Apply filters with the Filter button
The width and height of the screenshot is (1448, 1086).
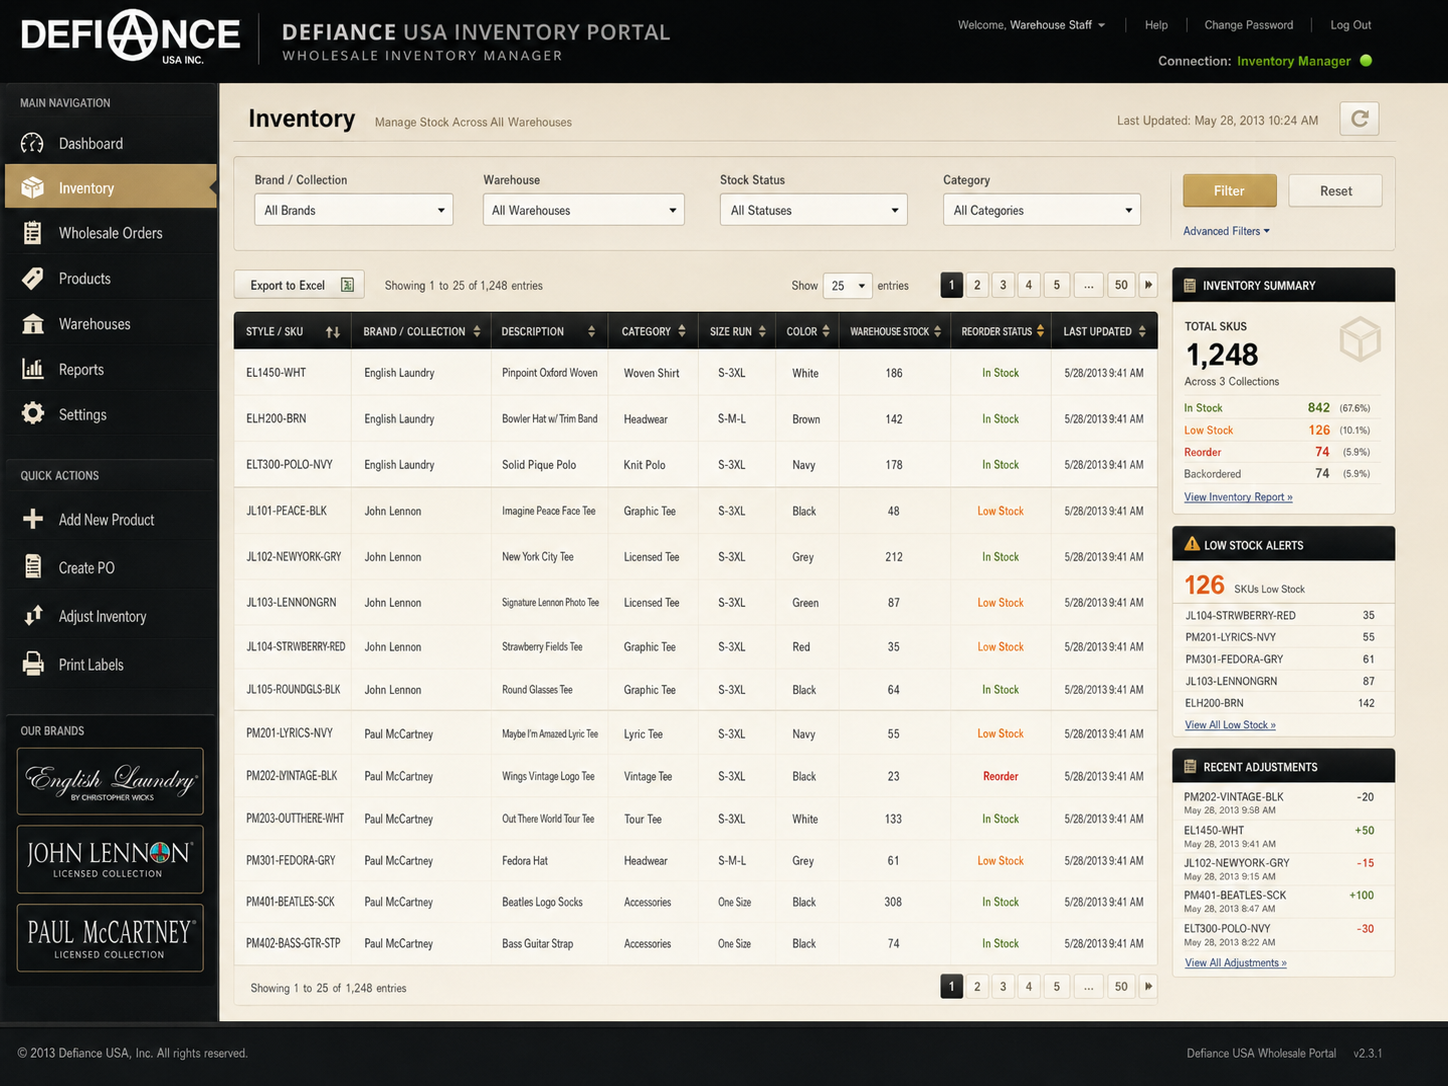coord(1230,191)
